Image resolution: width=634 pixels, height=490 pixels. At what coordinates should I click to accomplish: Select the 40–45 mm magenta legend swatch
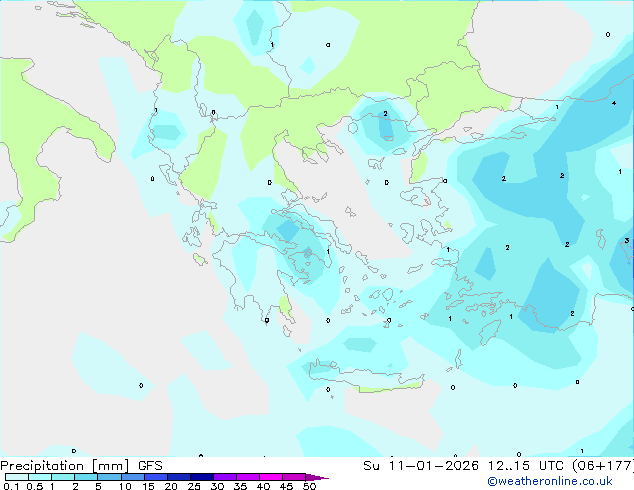tap(271, 477)
